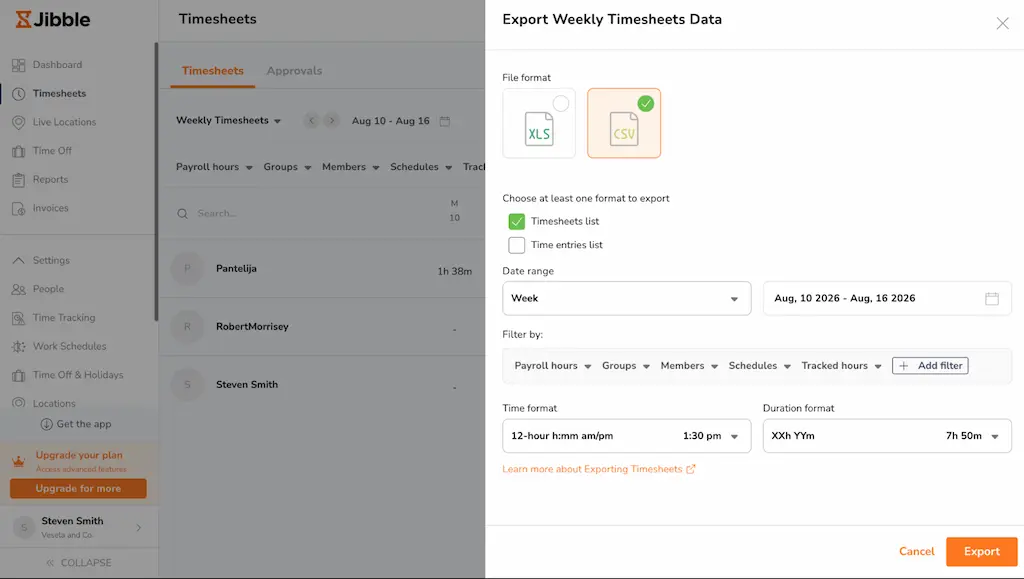Click the sidebar scrollbar

(x=156, y=181)
